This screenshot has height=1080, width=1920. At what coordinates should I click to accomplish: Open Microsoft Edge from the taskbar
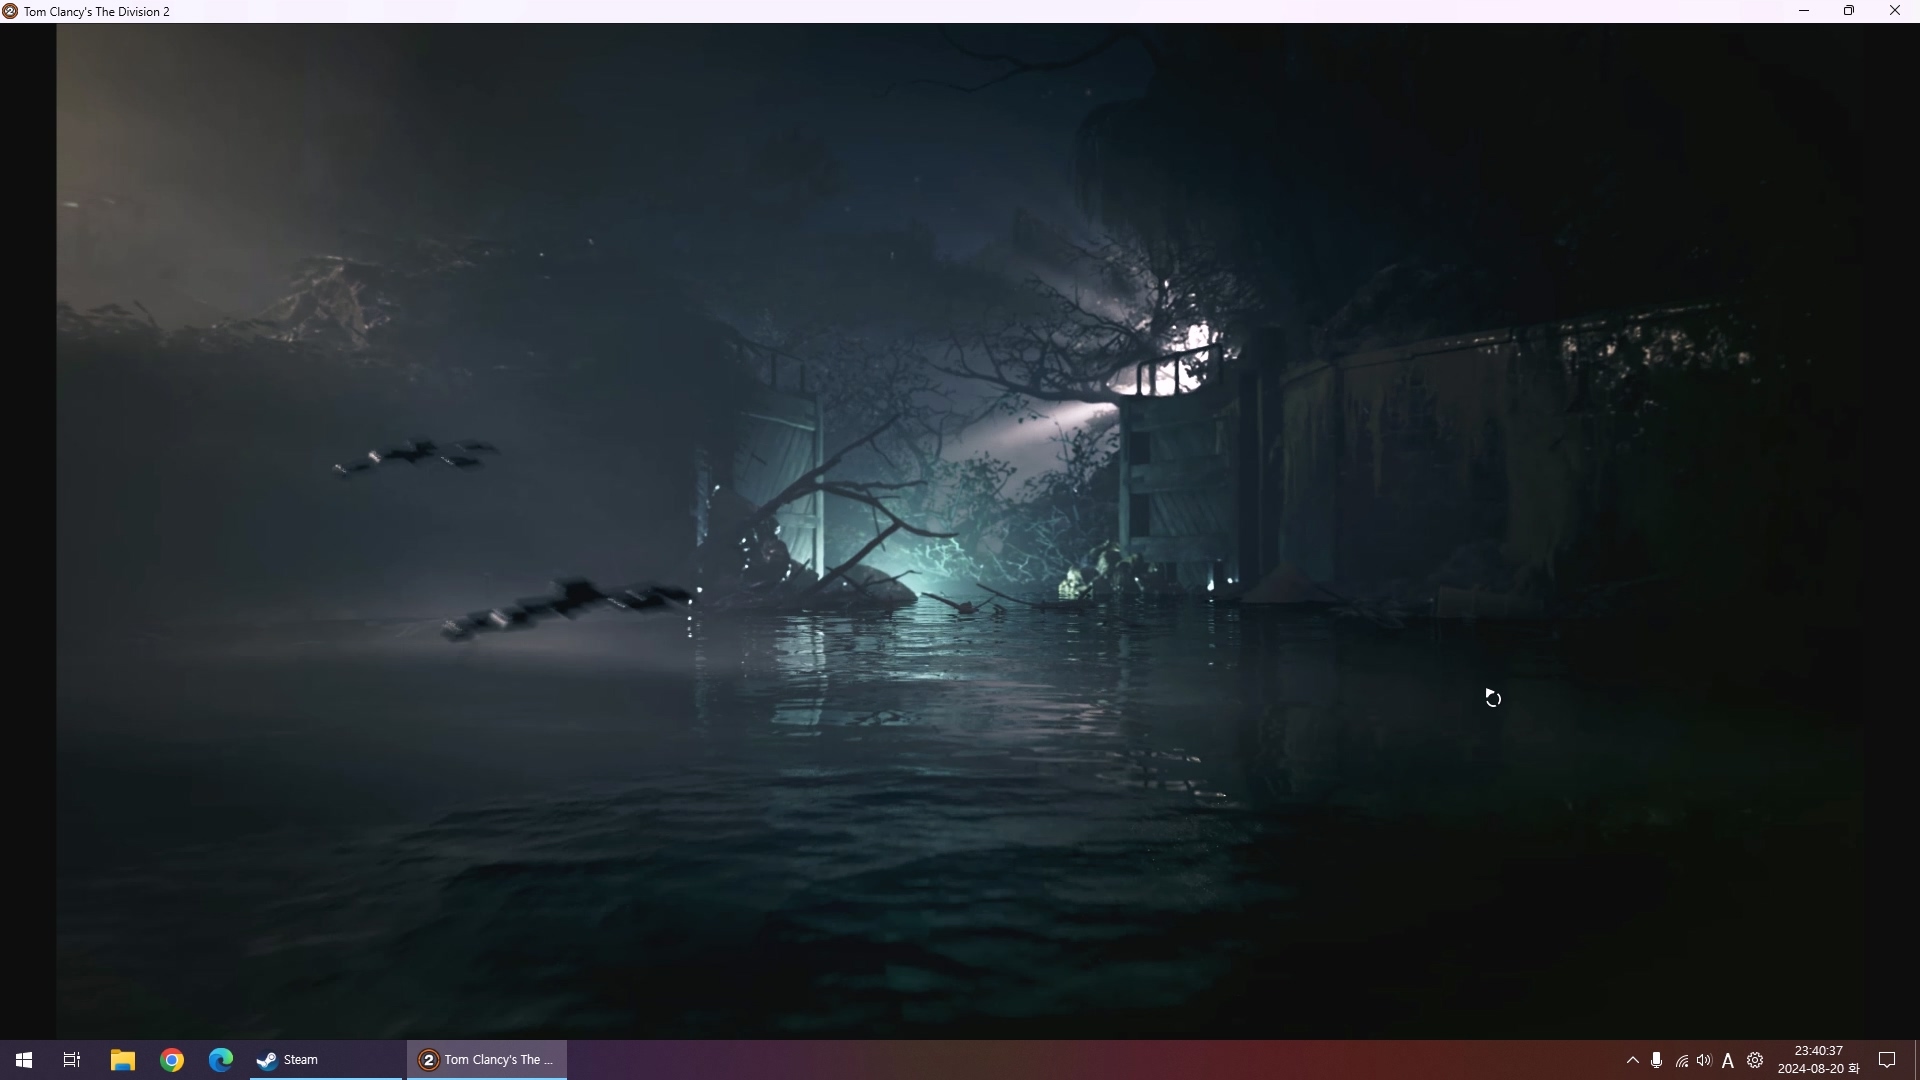221,1060
